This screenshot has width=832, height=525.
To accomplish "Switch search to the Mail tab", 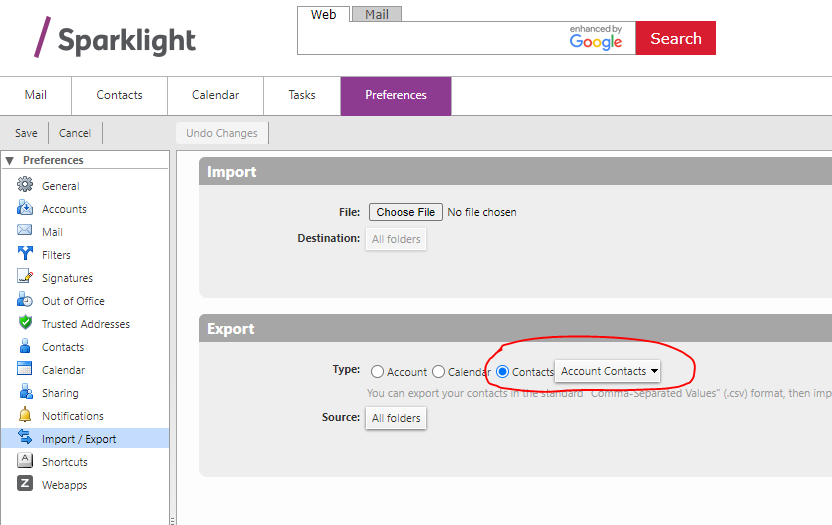I will tap(377, 14).
